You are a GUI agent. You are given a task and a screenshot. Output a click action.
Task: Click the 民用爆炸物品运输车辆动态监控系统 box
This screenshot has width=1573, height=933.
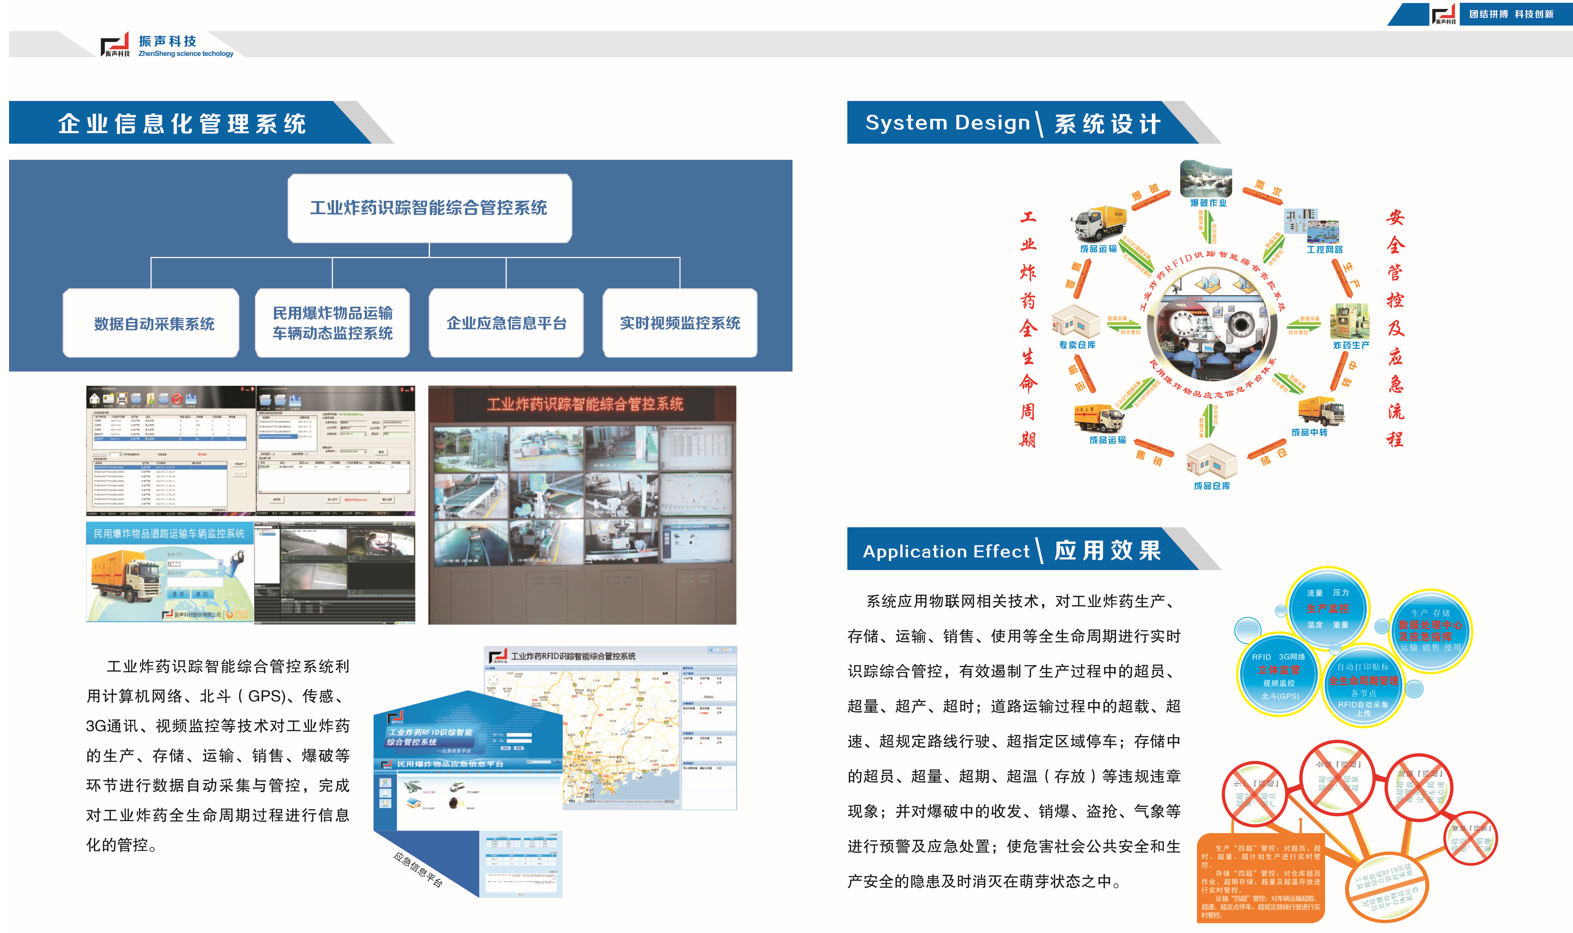coord(332,323)
